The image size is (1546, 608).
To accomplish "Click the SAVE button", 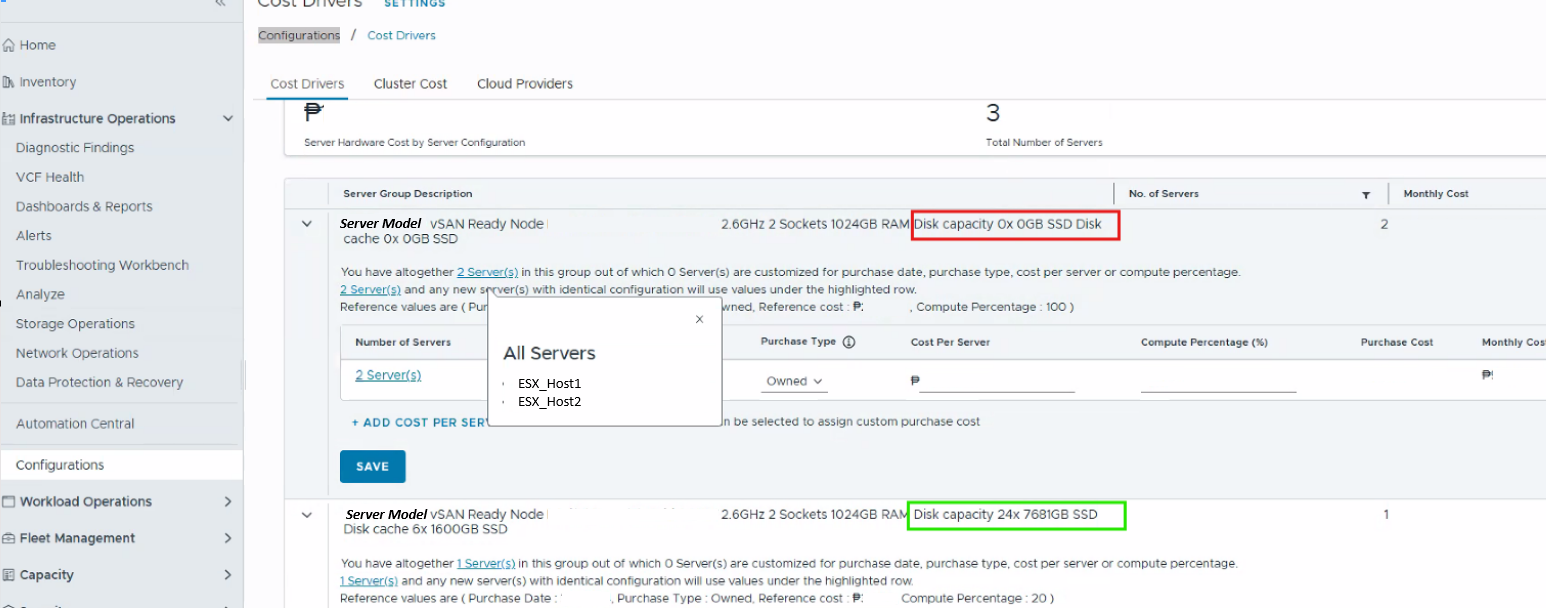I will pyautogui.click(x=372, y=467).
